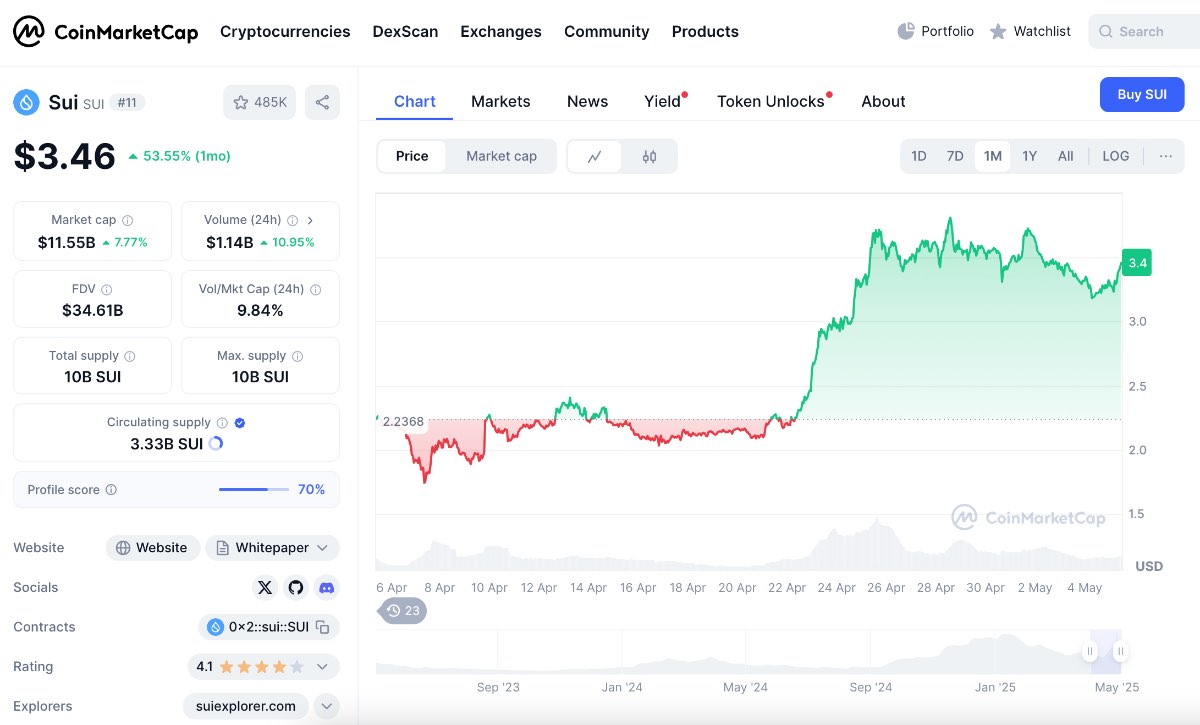Open Sui's X (Twitter) social link
The width and height of the screenshot is (1200, 725).
[265, 588]
